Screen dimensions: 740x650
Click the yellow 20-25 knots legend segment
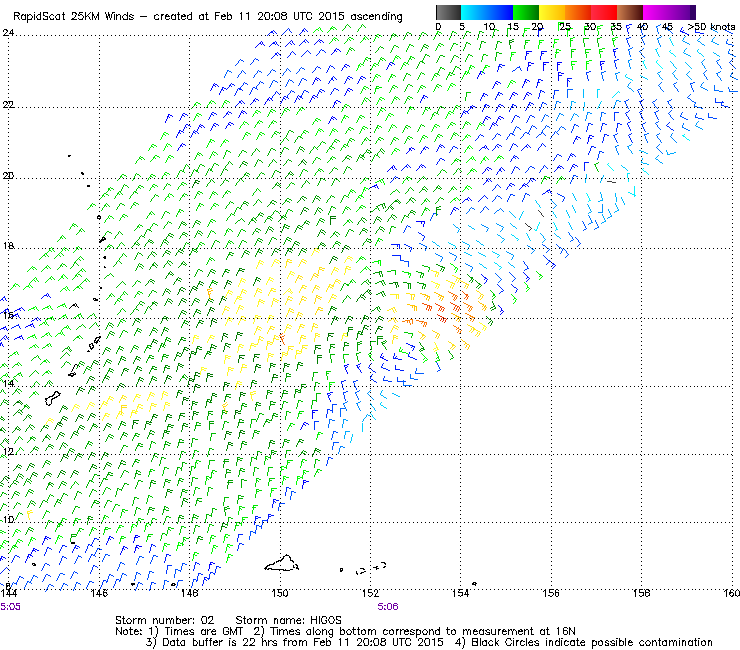tap(552, 12)
